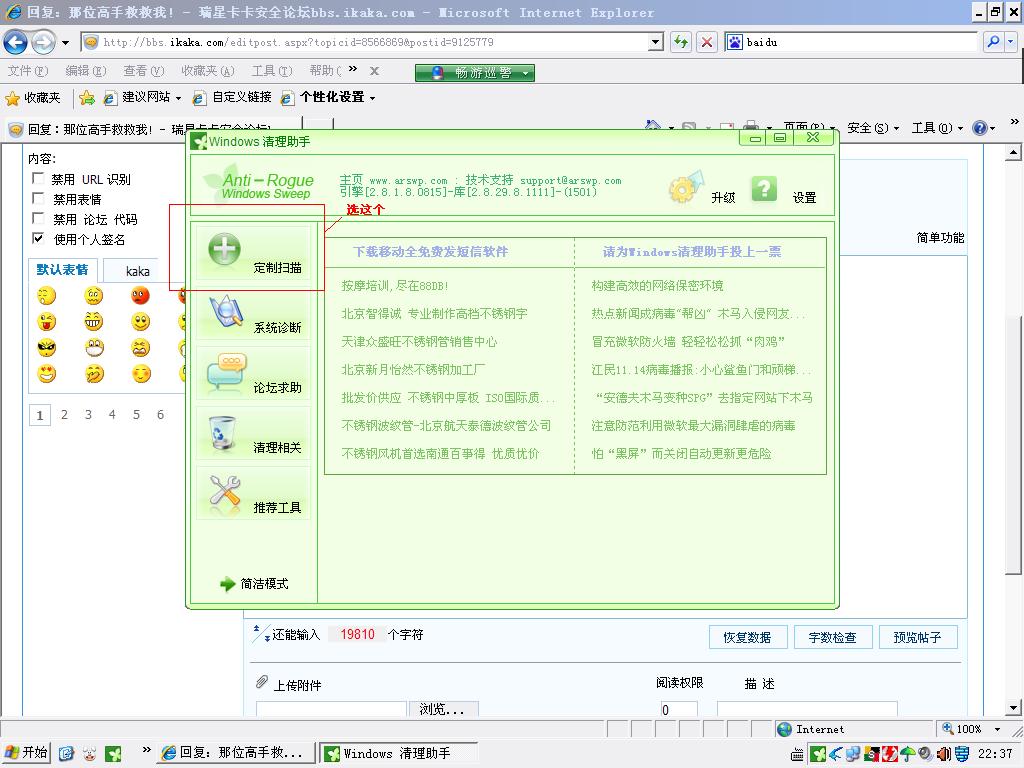Click the 阅读权限 input field
Image resolution: width=1024 pixels, height=768 pixels.
(x=679, y=709)
